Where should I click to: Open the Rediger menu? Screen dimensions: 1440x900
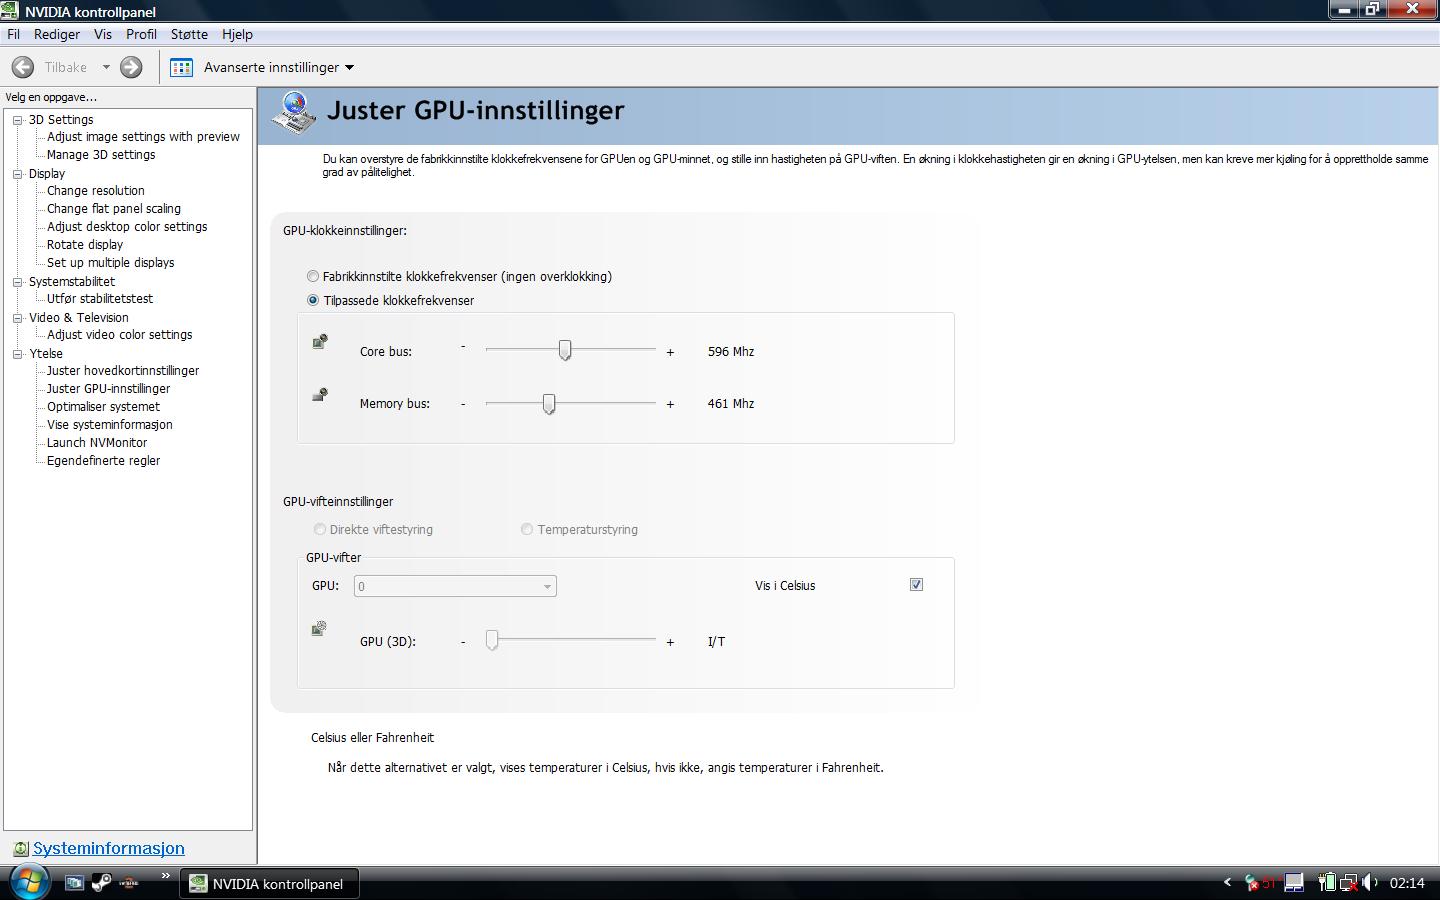click(x=57, y=34)
